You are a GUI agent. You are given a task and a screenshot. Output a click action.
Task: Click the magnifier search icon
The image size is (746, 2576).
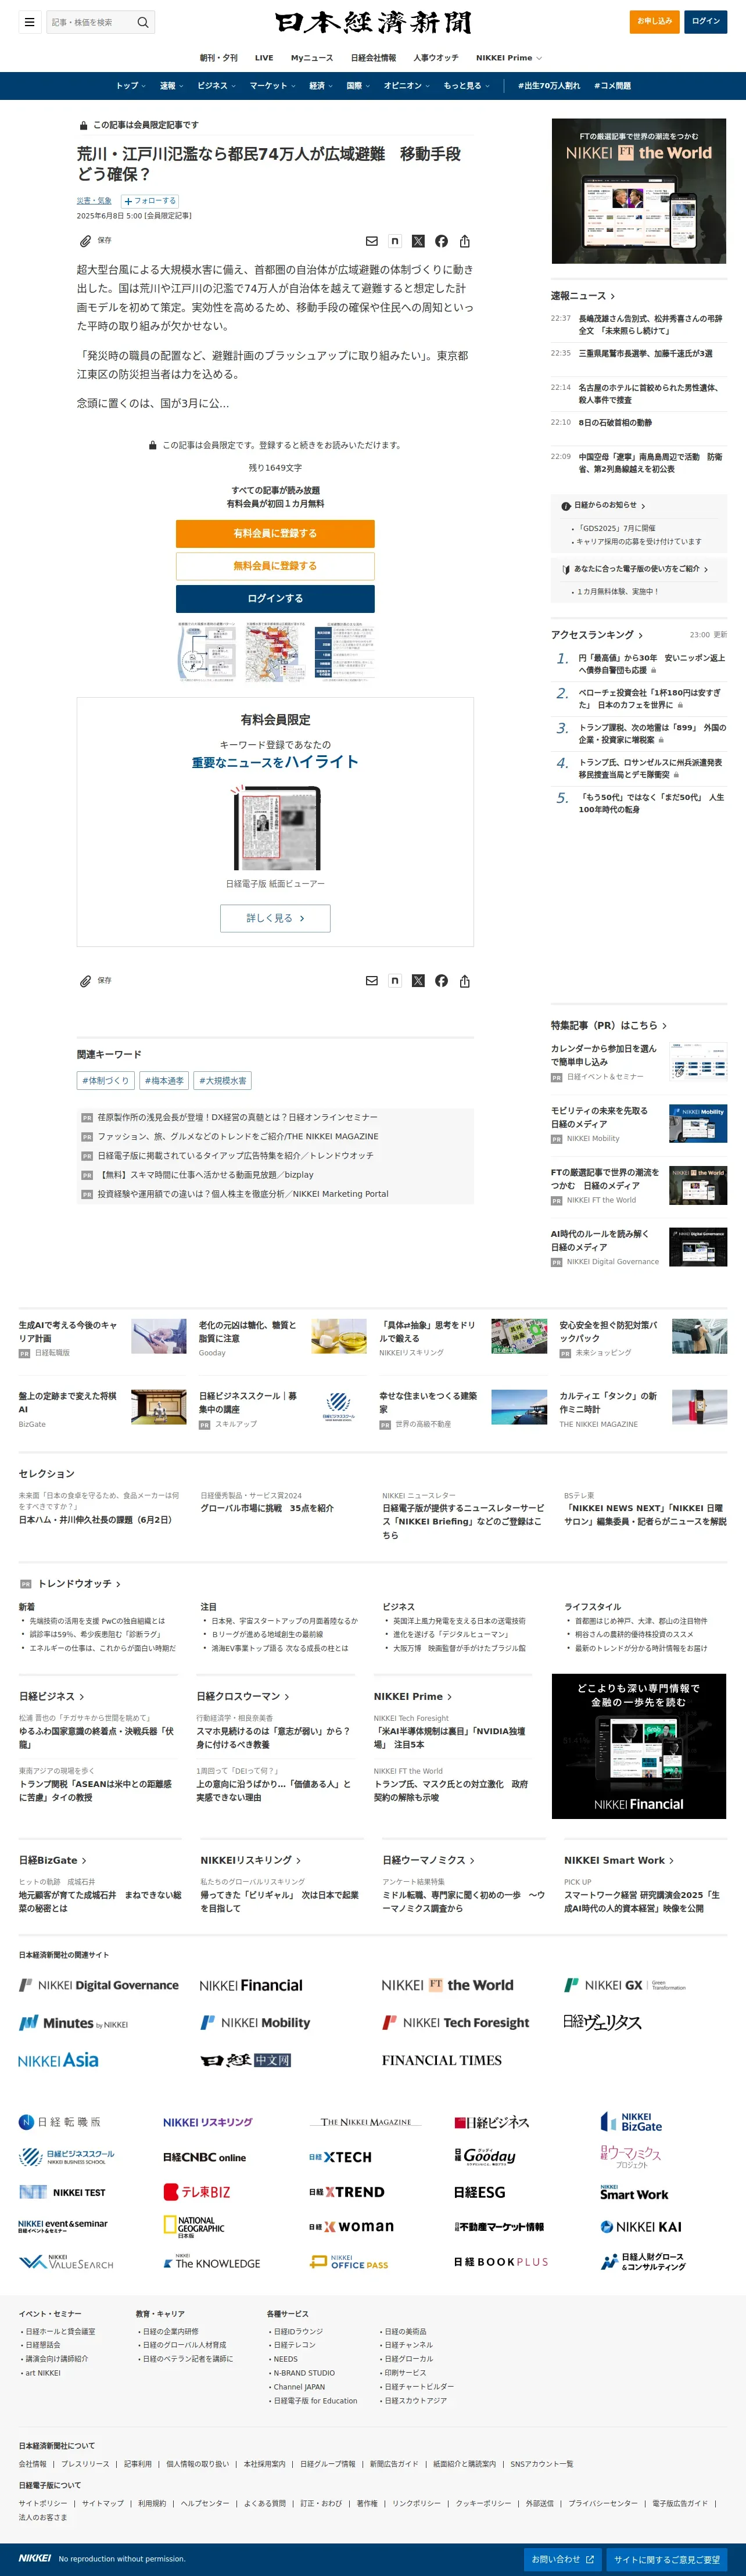(x=143, y=22)
